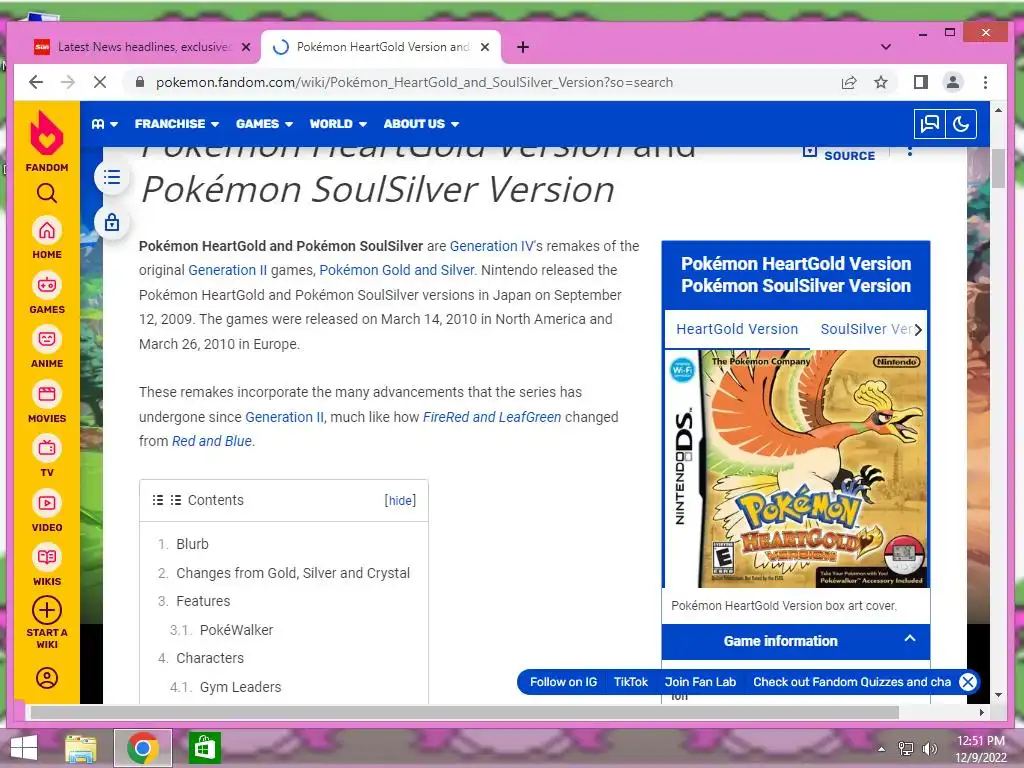The width and height of the screenshot is (1024, 768).
Task: Hide the Contents box
Action: pyautogui.click(x=400, y=500)
